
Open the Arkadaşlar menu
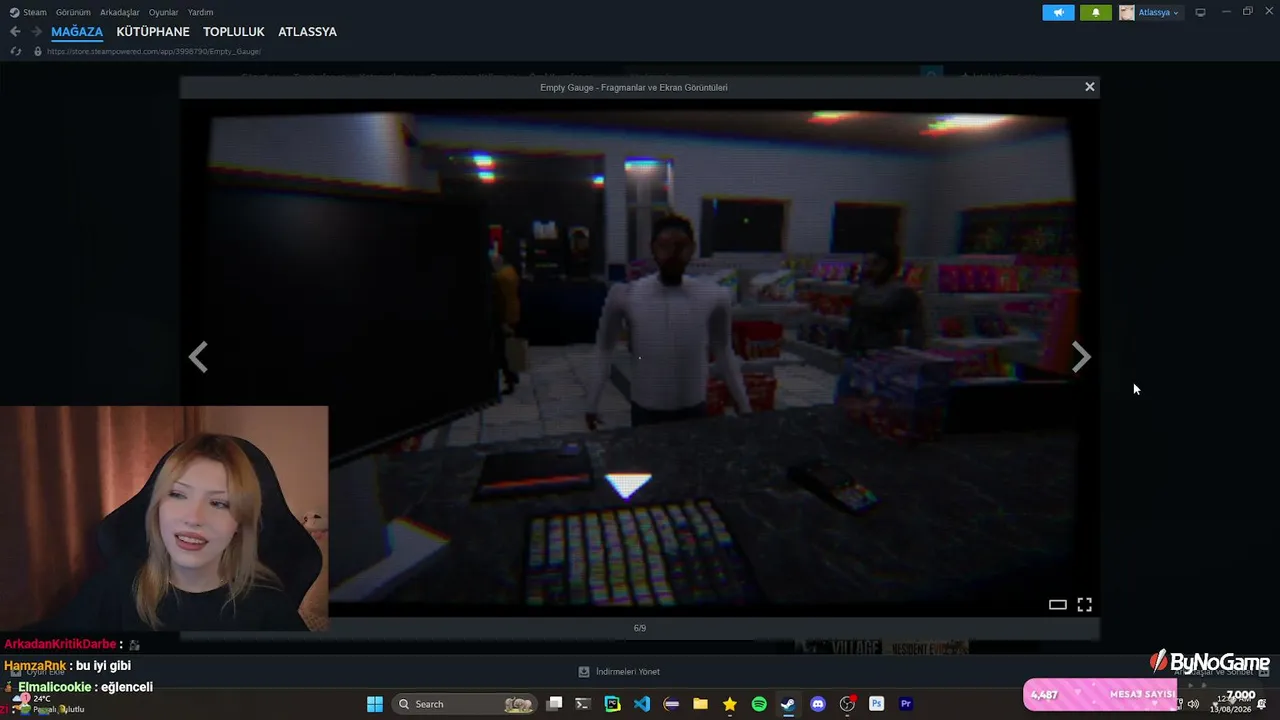(120, 12)
